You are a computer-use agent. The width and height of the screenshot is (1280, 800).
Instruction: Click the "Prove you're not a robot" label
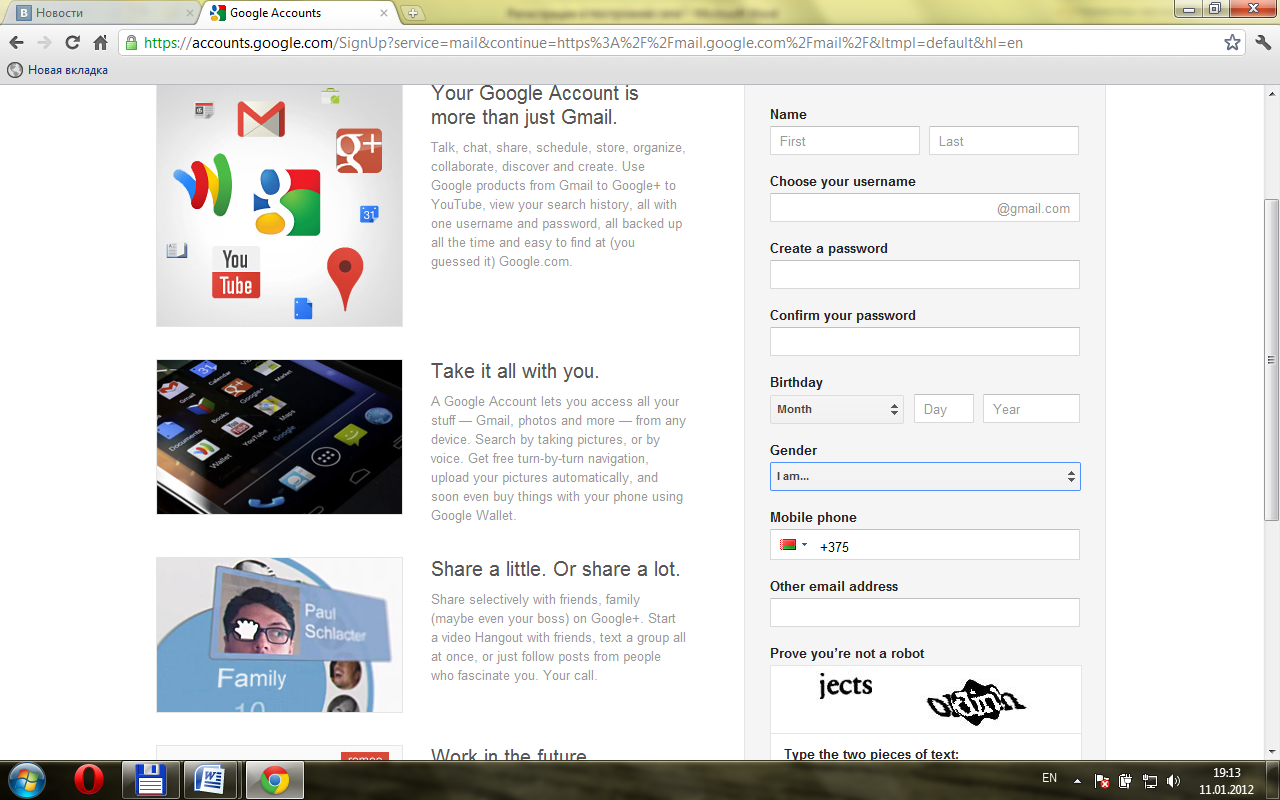pos(847,653)
